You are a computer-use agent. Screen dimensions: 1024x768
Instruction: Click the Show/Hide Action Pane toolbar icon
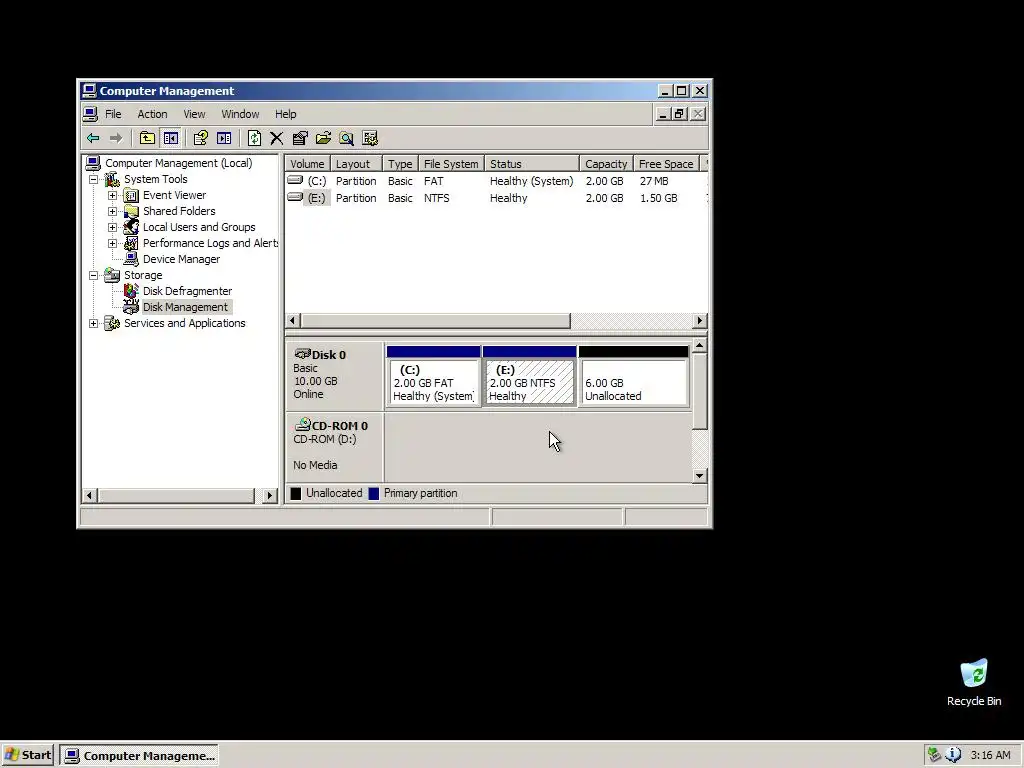224,138
